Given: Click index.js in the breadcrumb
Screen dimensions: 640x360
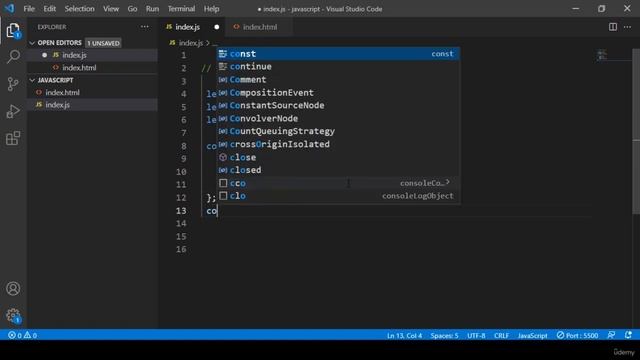Looking at the screenshot, I should pos(191,43).
